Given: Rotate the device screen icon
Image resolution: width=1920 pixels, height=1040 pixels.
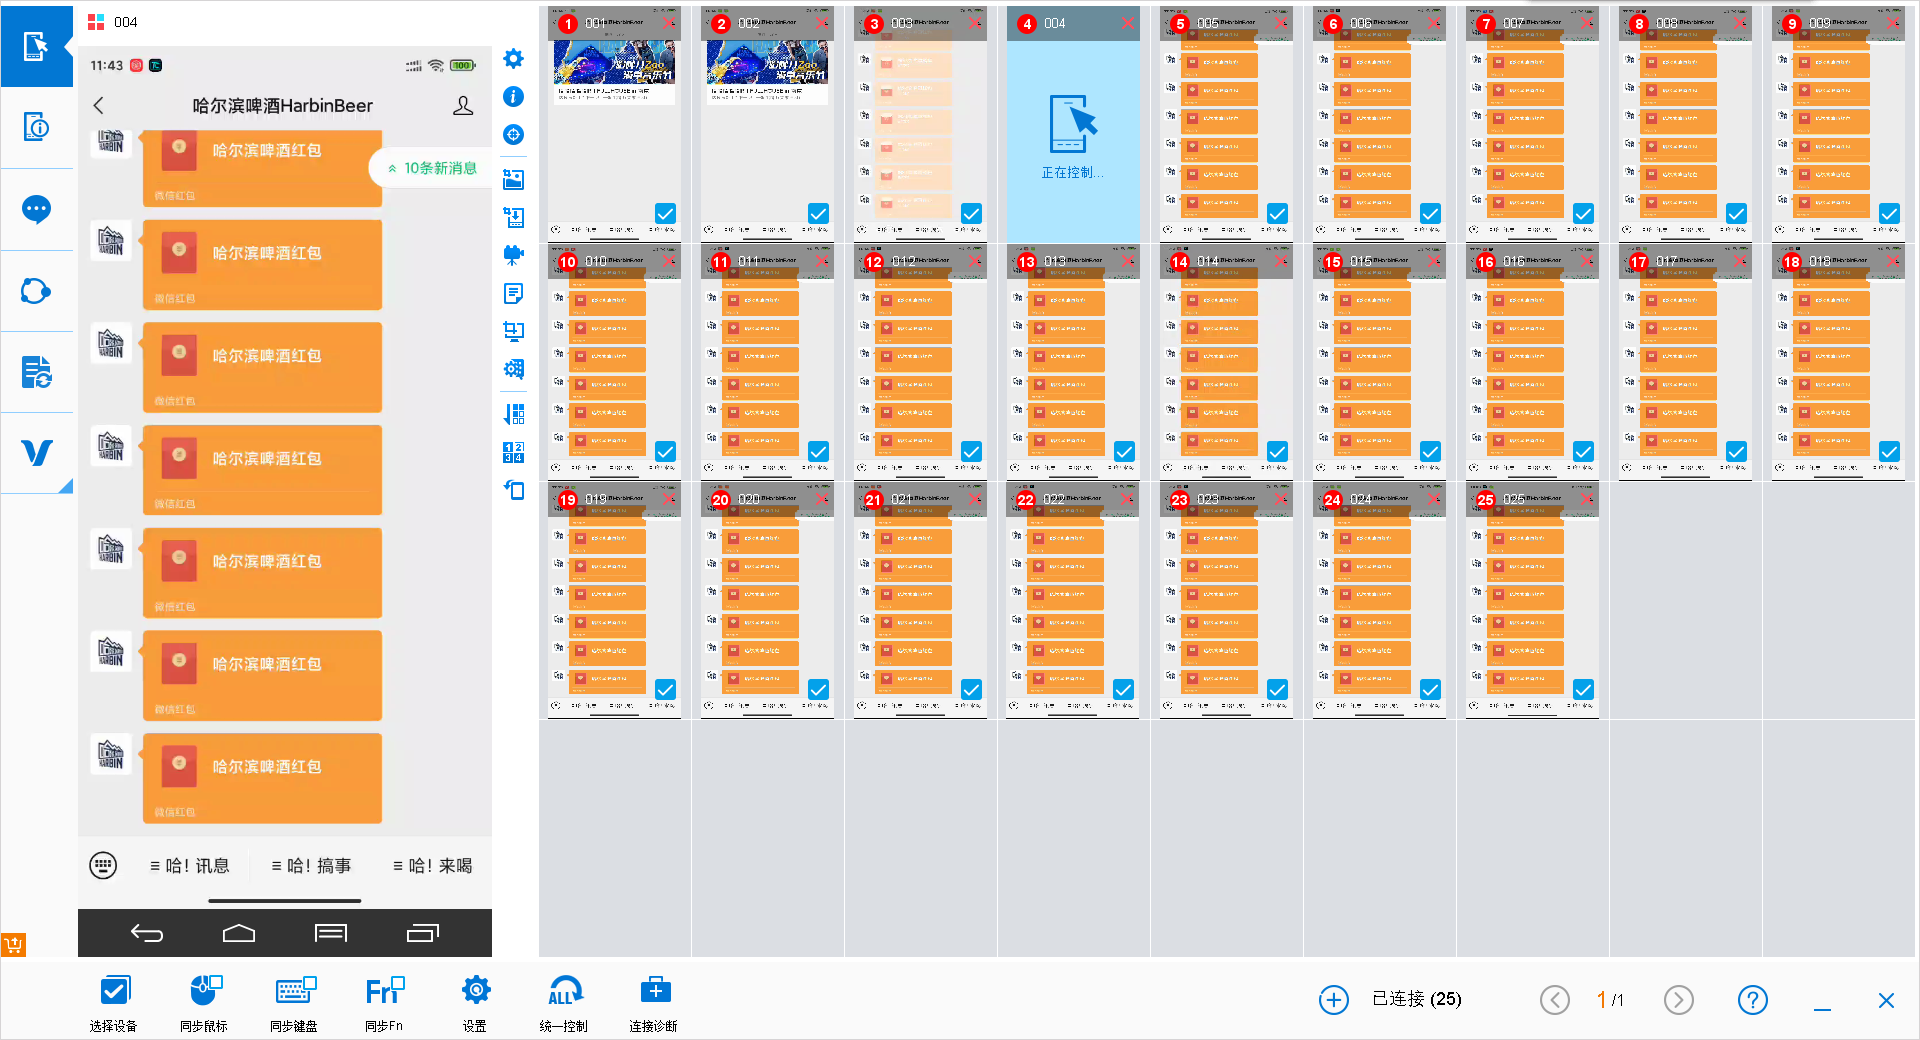Looking at the screenshot, I should (x=513, y=490).
